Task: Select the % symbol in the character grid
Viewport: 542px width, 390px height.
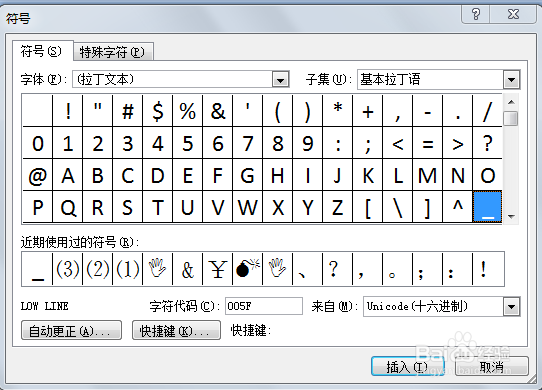Action: tap(188, 111)
